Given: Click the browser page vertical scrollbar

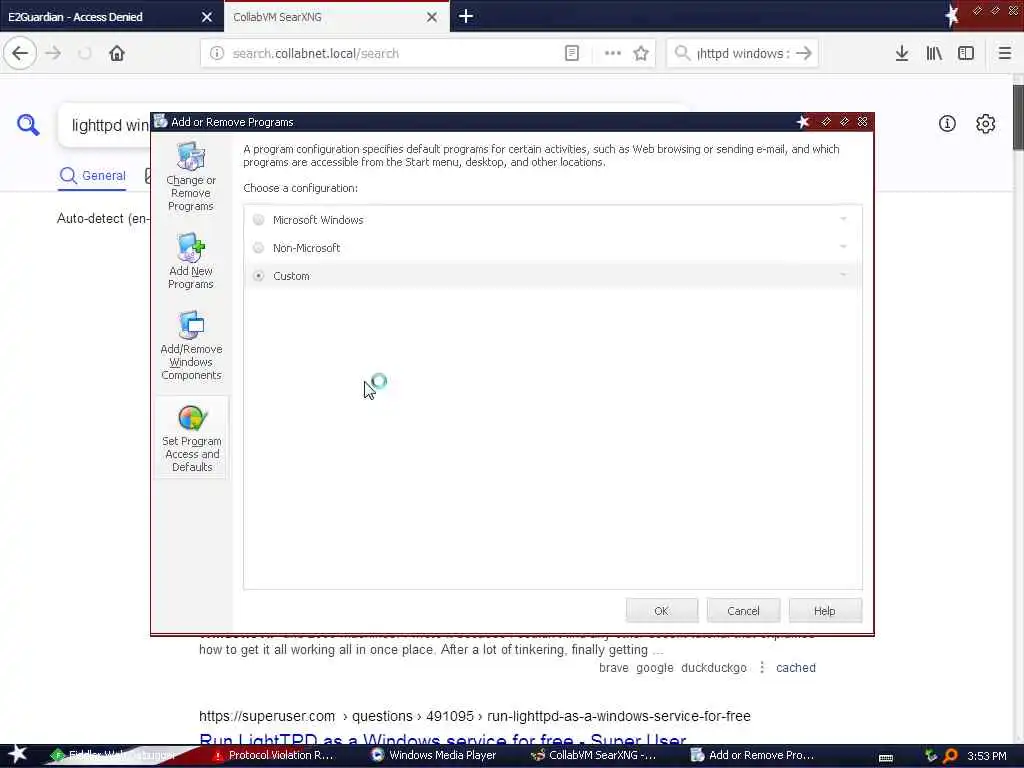Looking at the screenshot, I should pos(1017,118).
